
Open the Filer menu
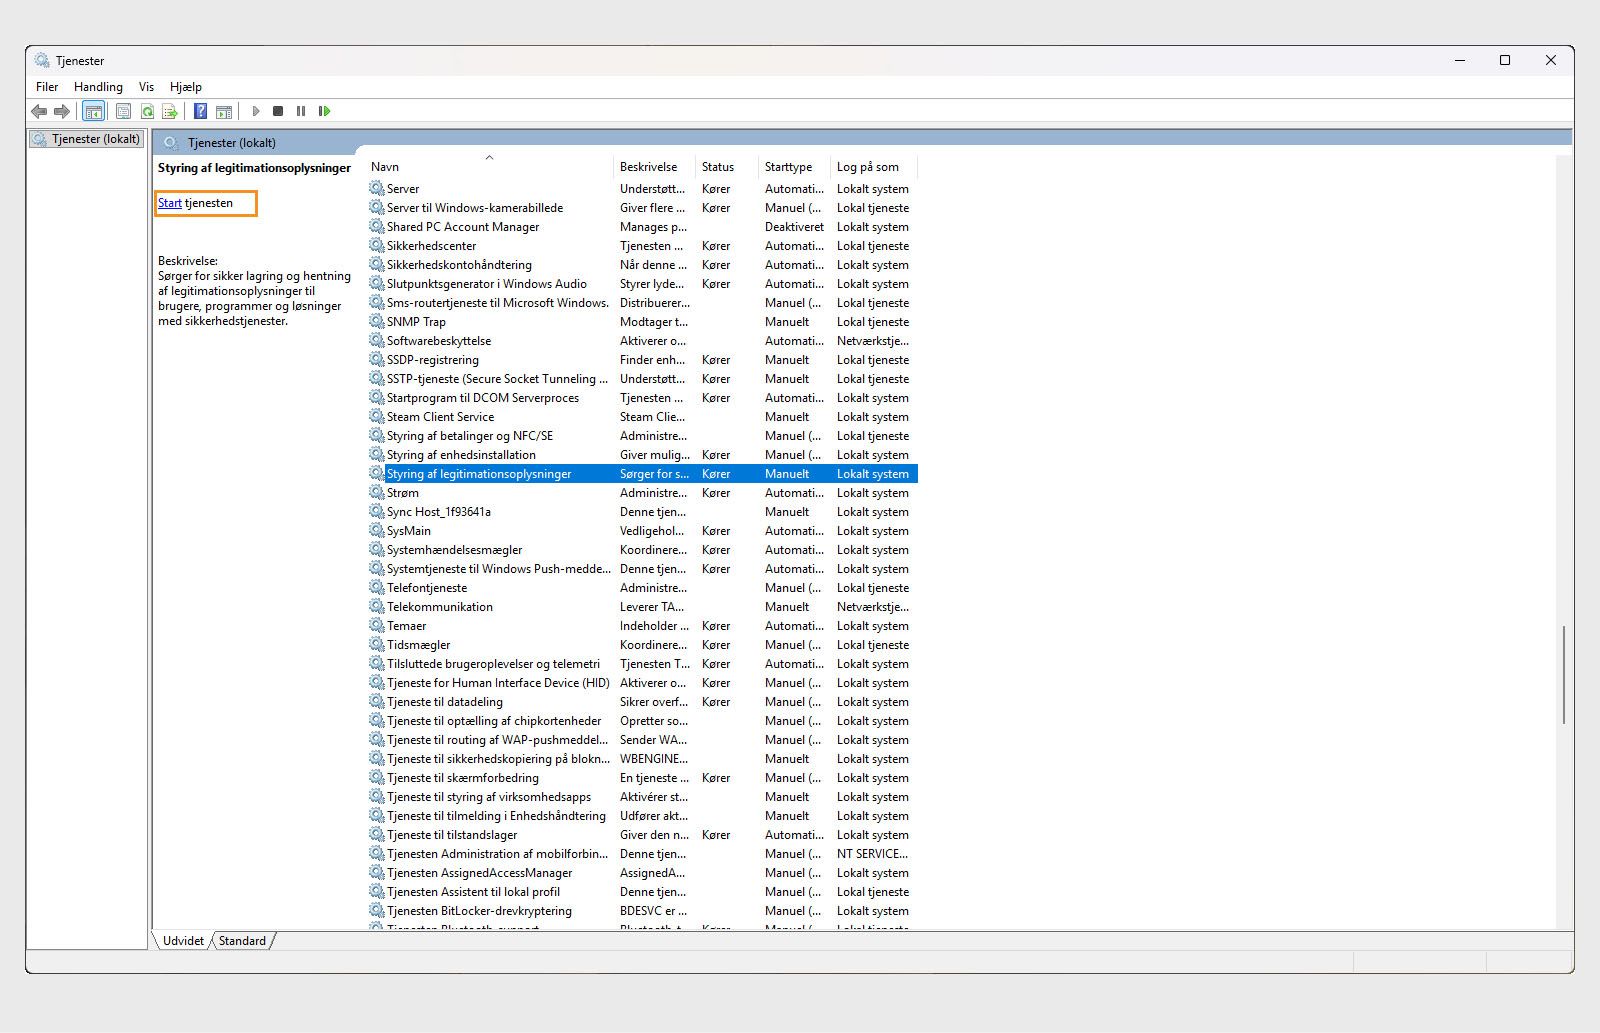tap(47, 87)
